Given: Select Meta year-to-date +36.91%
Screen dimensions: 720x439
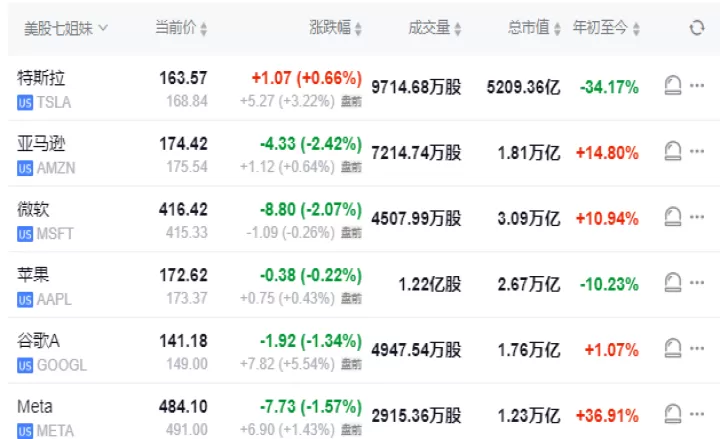Looking at the screenshot, I should (x=607, y=415).
